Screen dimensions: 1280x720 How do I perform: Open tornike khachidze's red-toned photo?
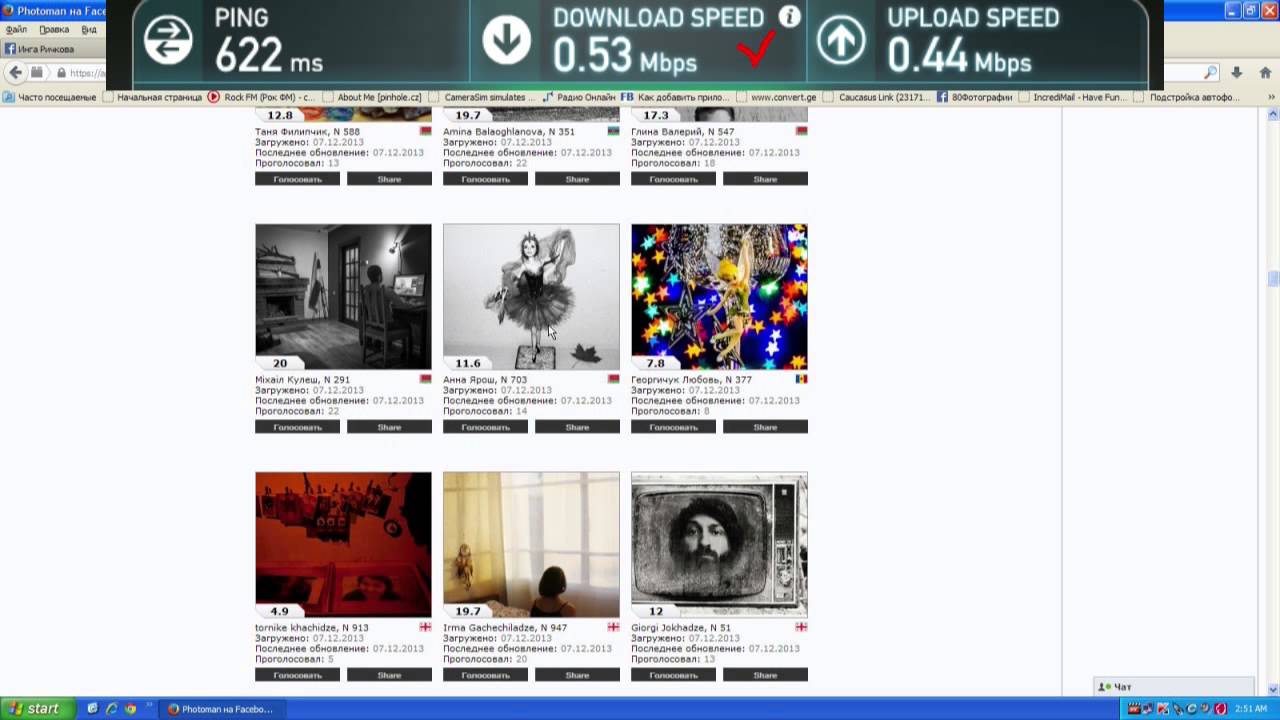(343, 545)
